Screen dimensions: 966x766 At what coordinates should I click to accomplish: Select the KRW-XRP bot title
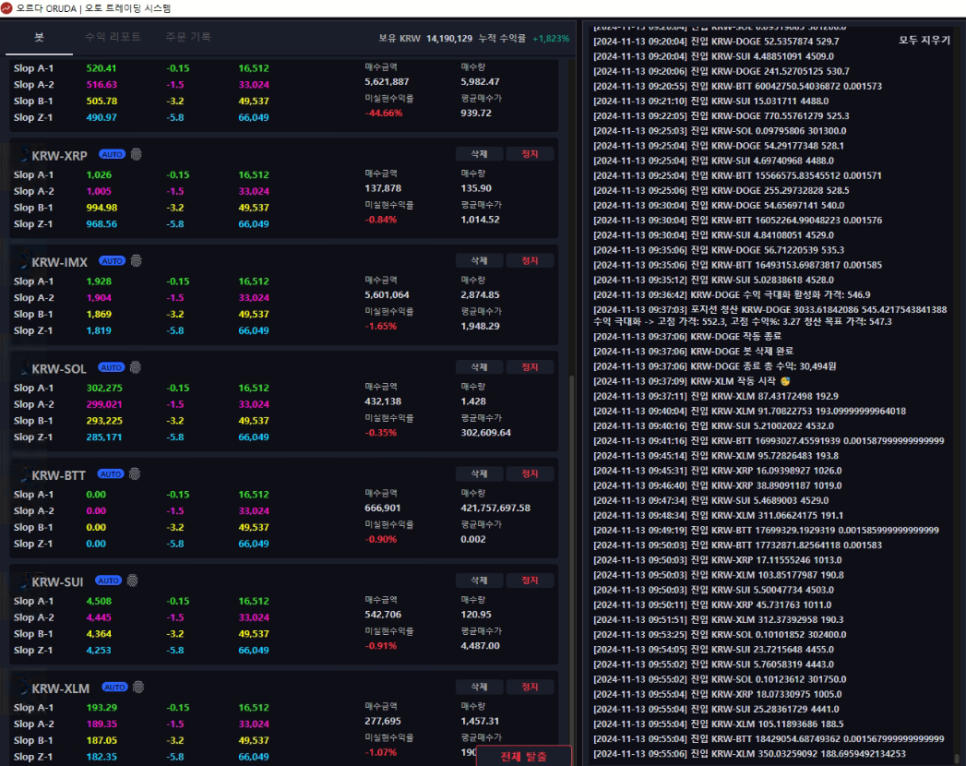click(59, 155)
